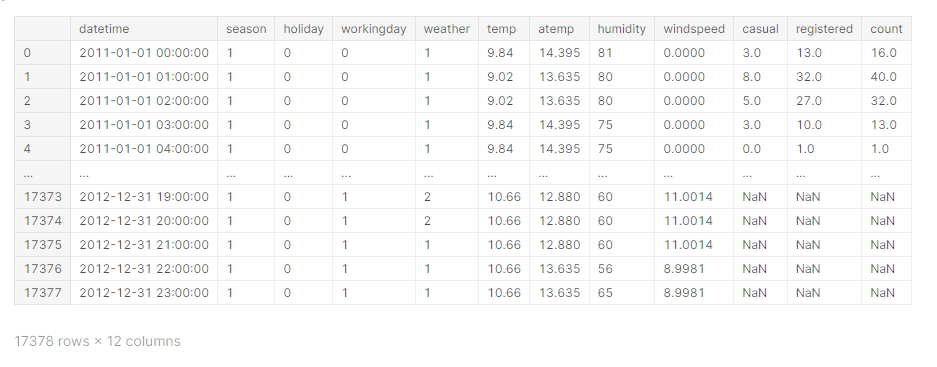Screen dimensions: 937x367
Task: Select datetime cell 2011-01-01 00:00:00
Action: pyautogui.click(x=144, y=53)
